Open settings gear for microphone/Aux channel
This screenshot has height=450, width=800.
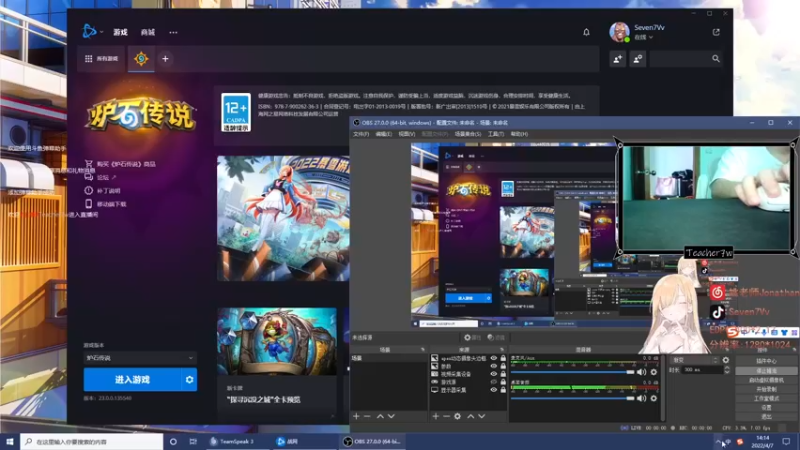click(654, 372)
